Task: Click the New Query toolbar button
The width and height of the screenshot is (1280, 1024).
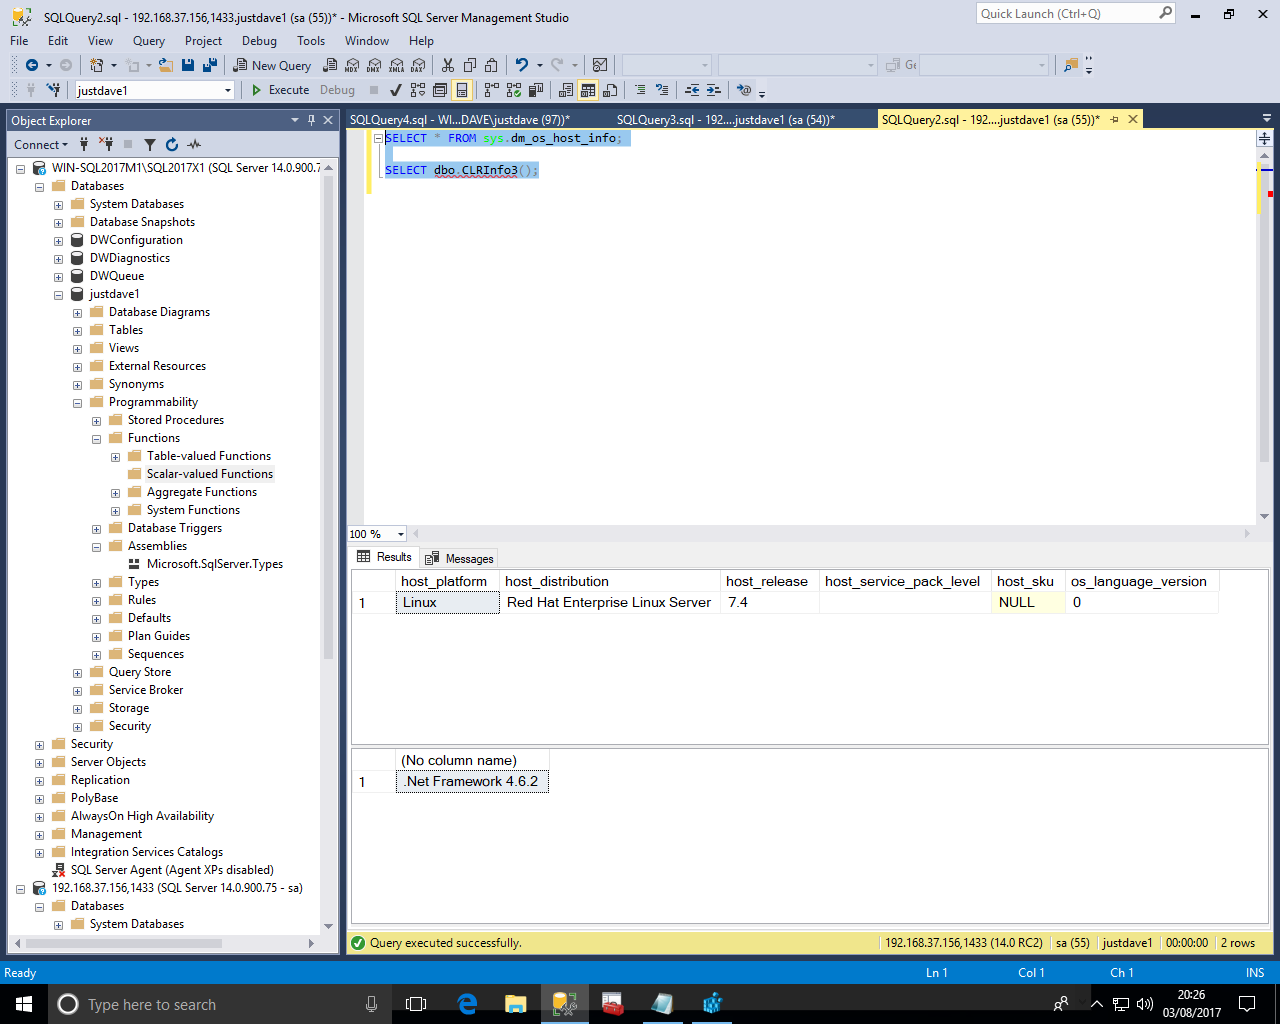Action: pyautogui.click(x=272, y=66)
